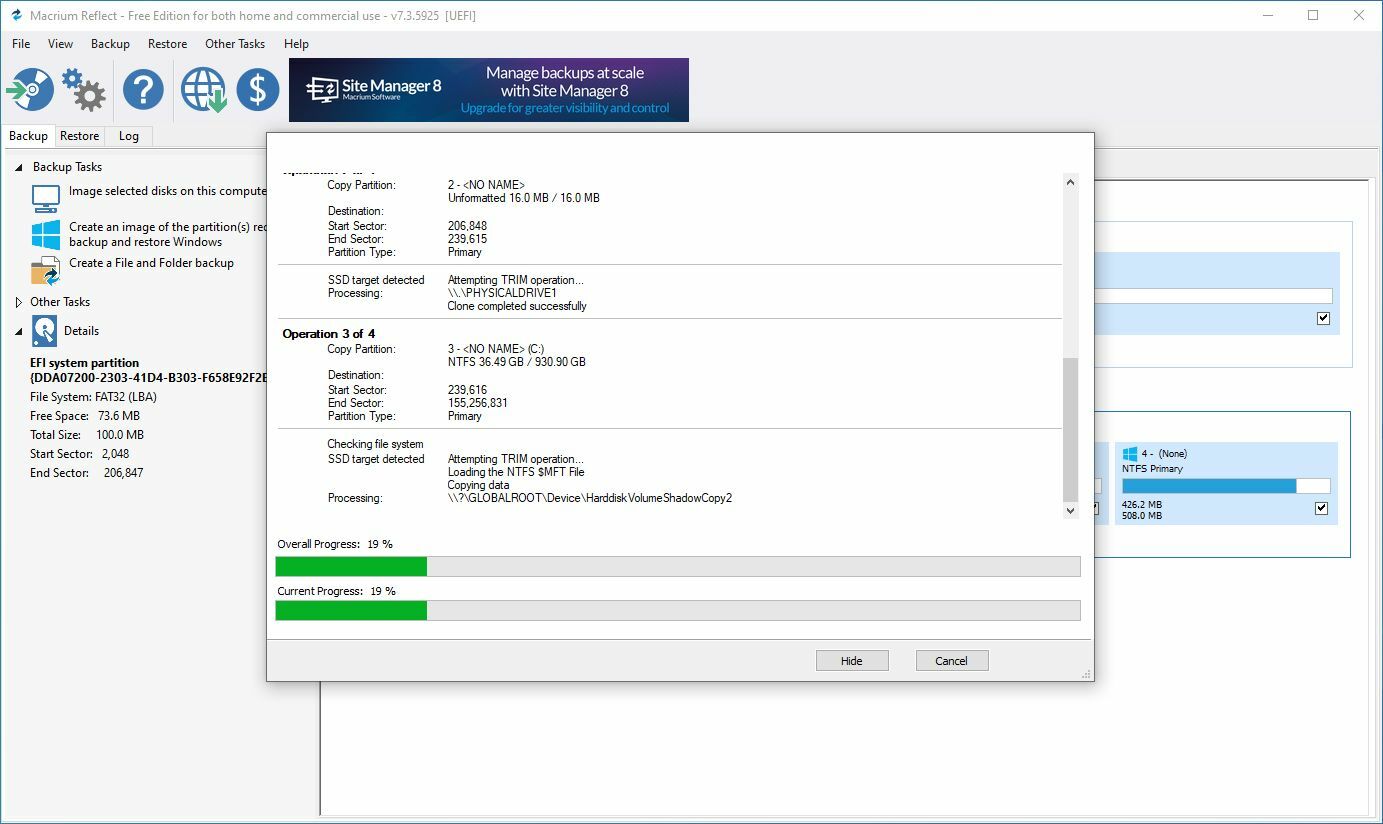This screenshot has width=1383, height=824.
Task: Click the 426.2 MB value on partition 4
Action: [x=1142, y=505]
